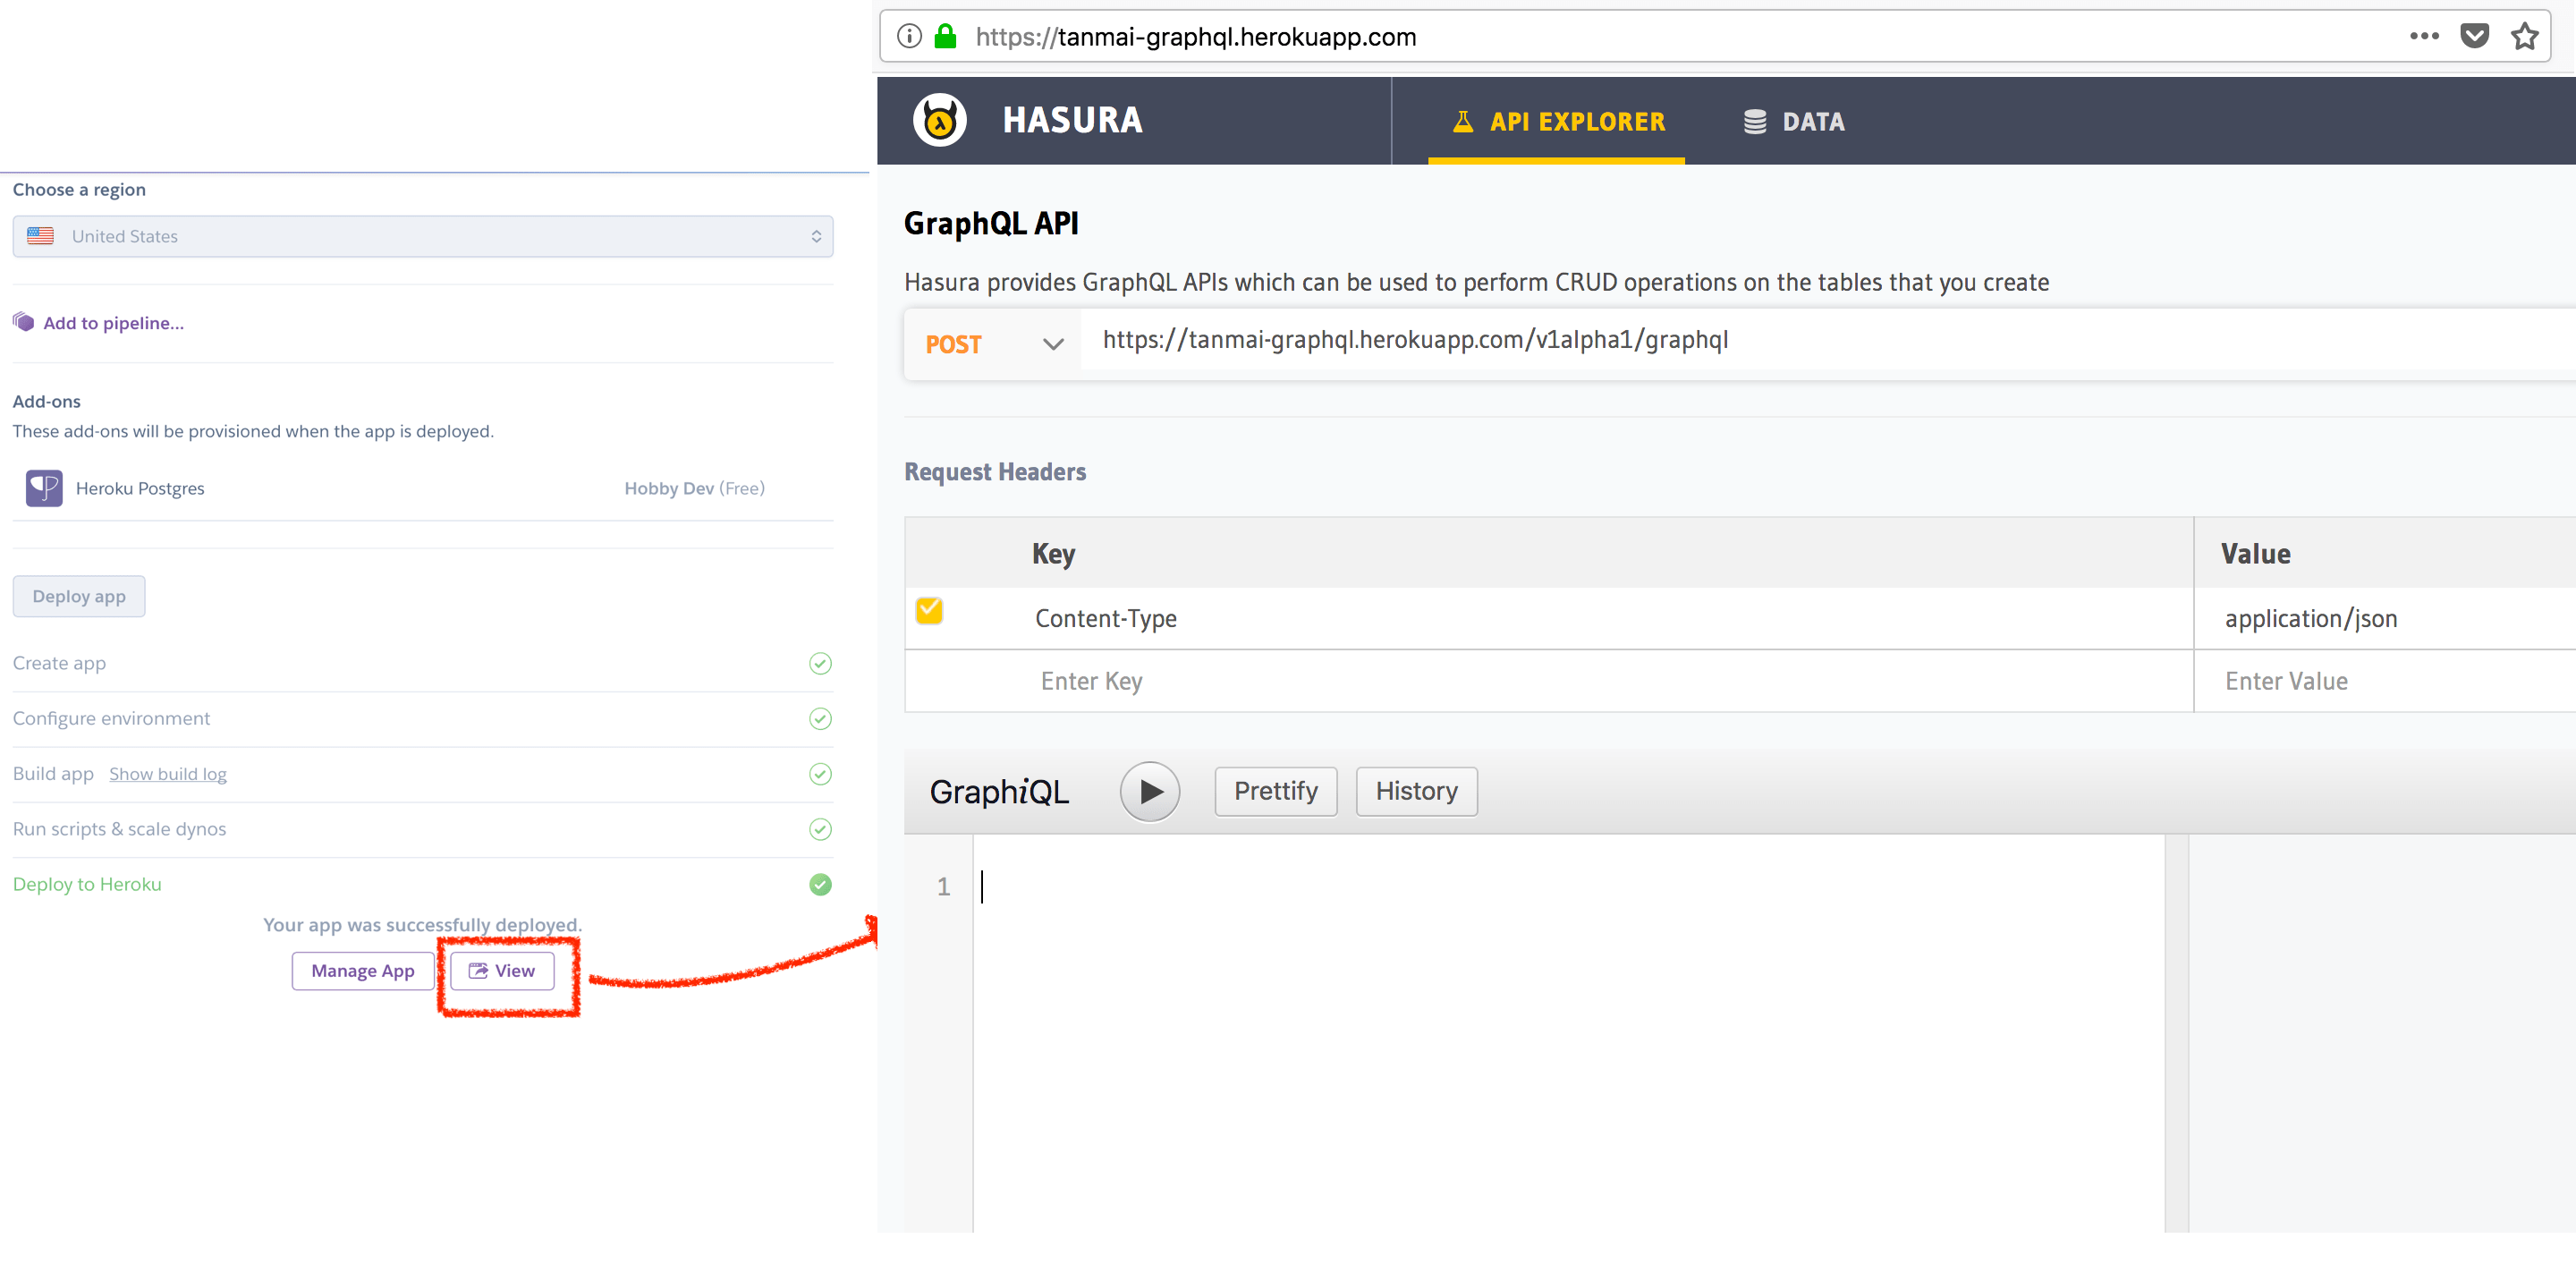This screenshot has width=2576, height=1264.
Task: Switch to the DATA tab
Action: point(1794,122)
